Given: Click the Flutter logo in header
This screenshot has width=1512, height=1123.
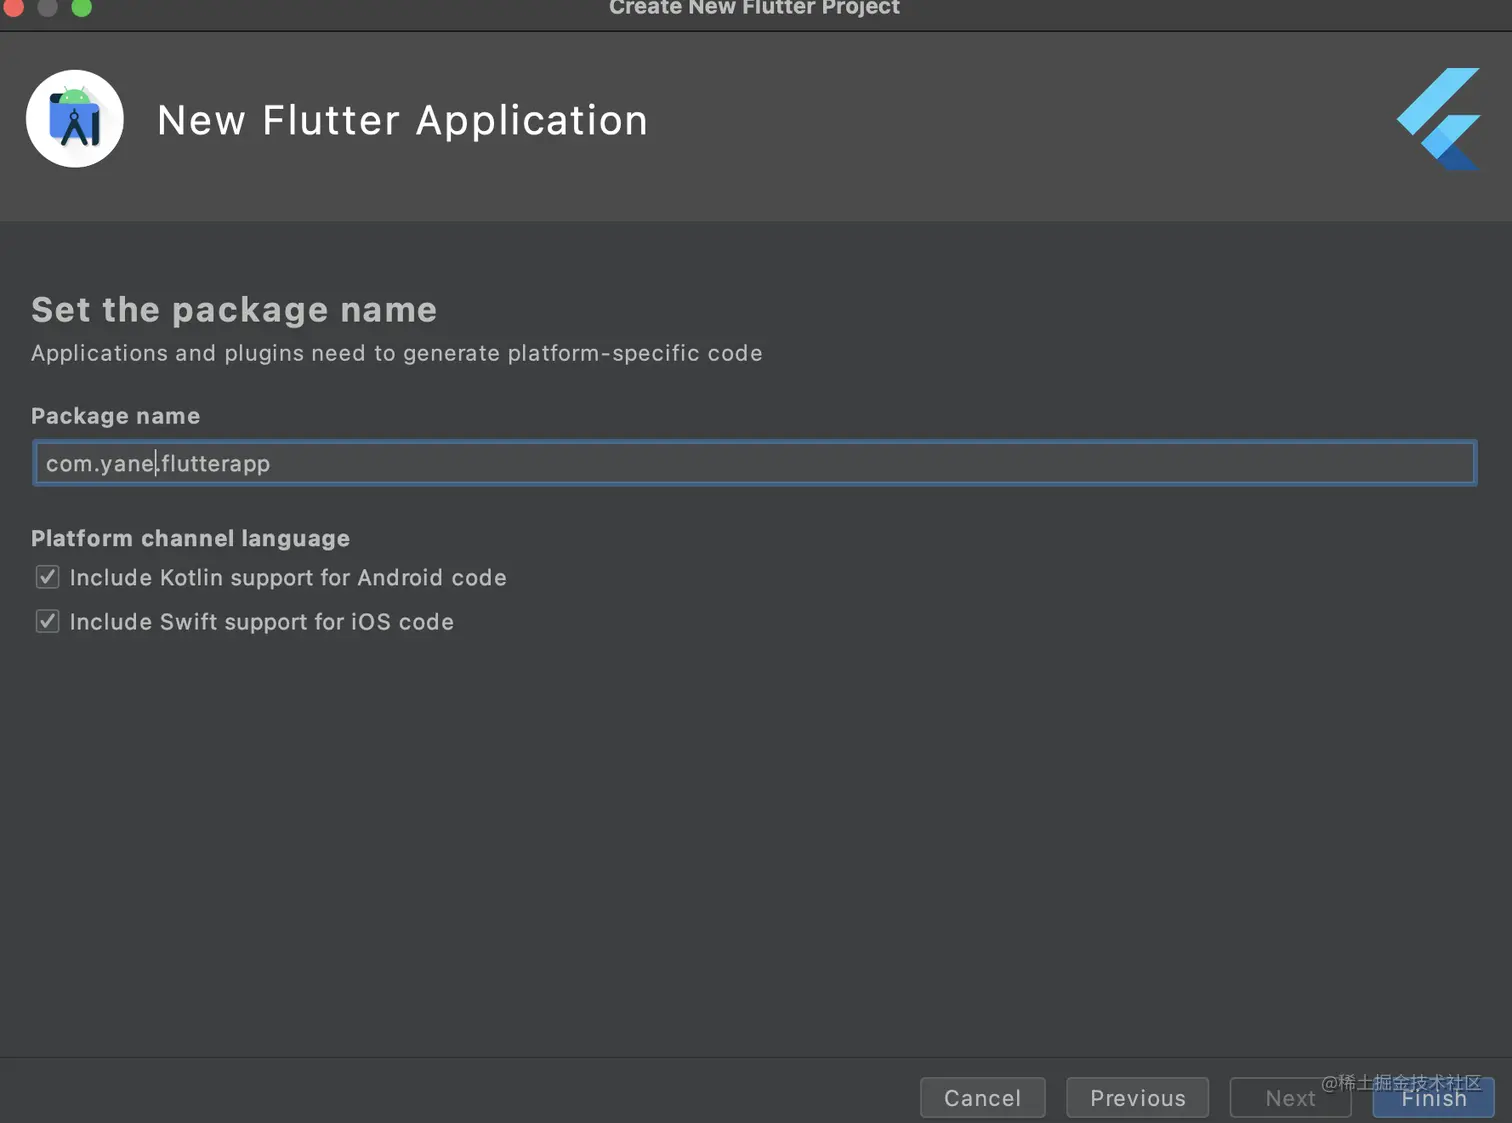Looking at the screenshot, I should pos(1439,119).
